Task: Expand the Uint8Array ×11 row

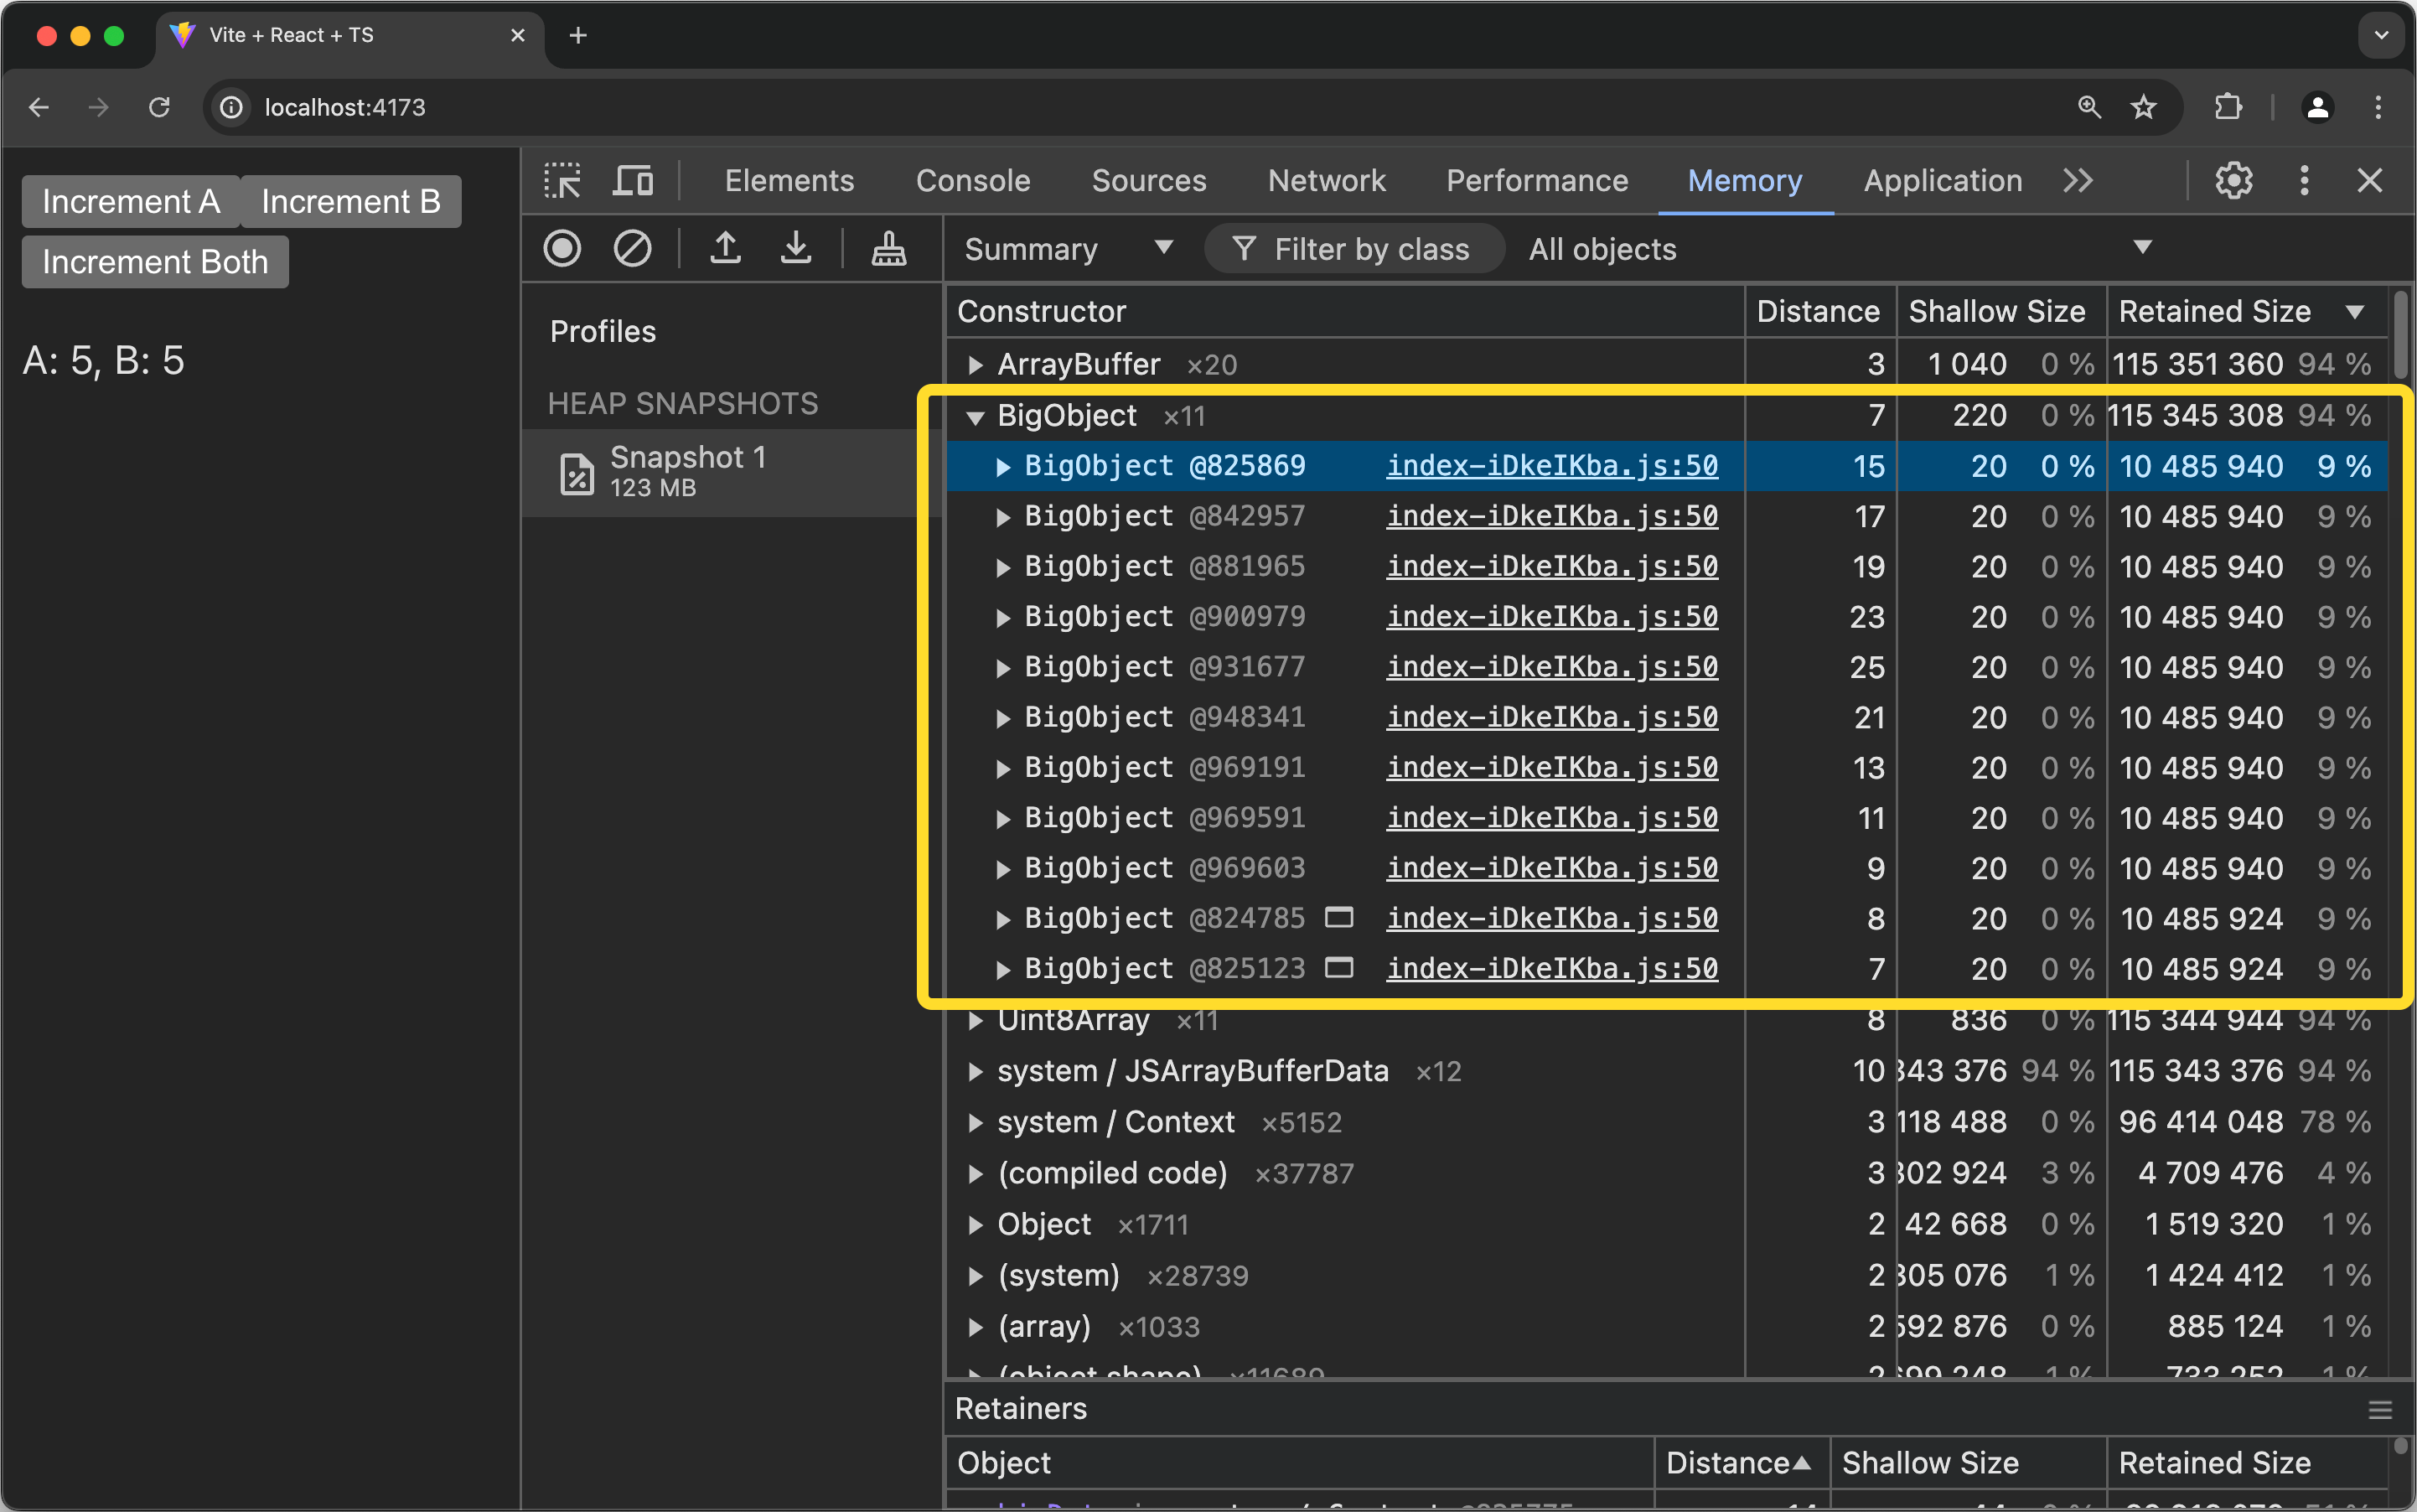Action: pos(975,1021)
